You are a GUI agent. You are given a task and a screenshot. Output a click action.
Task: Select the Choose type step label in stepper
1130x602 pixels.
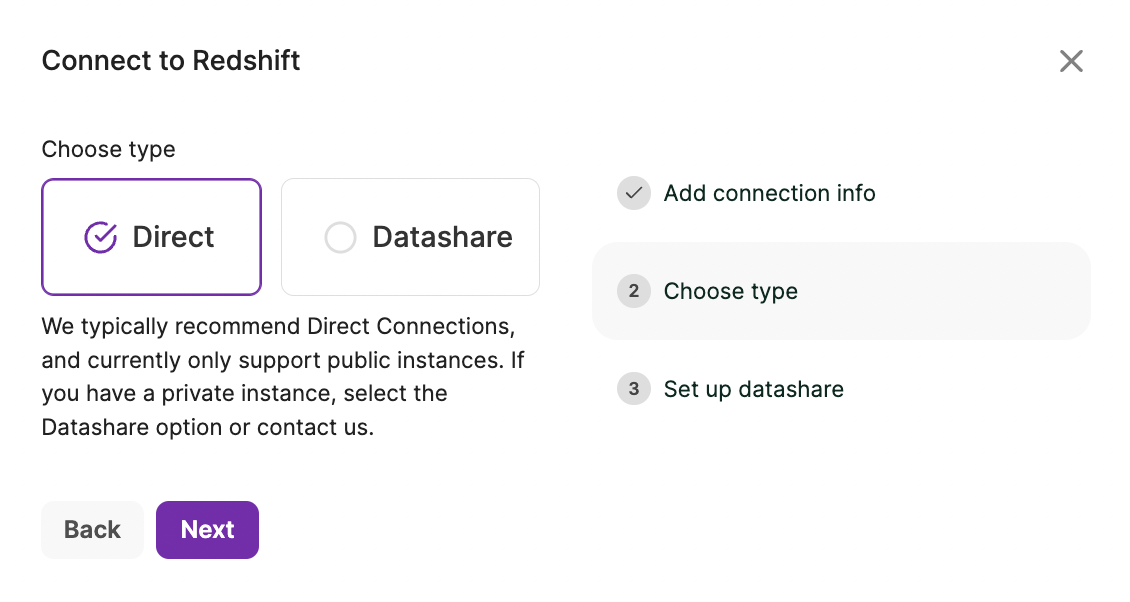tap(730, 291)
